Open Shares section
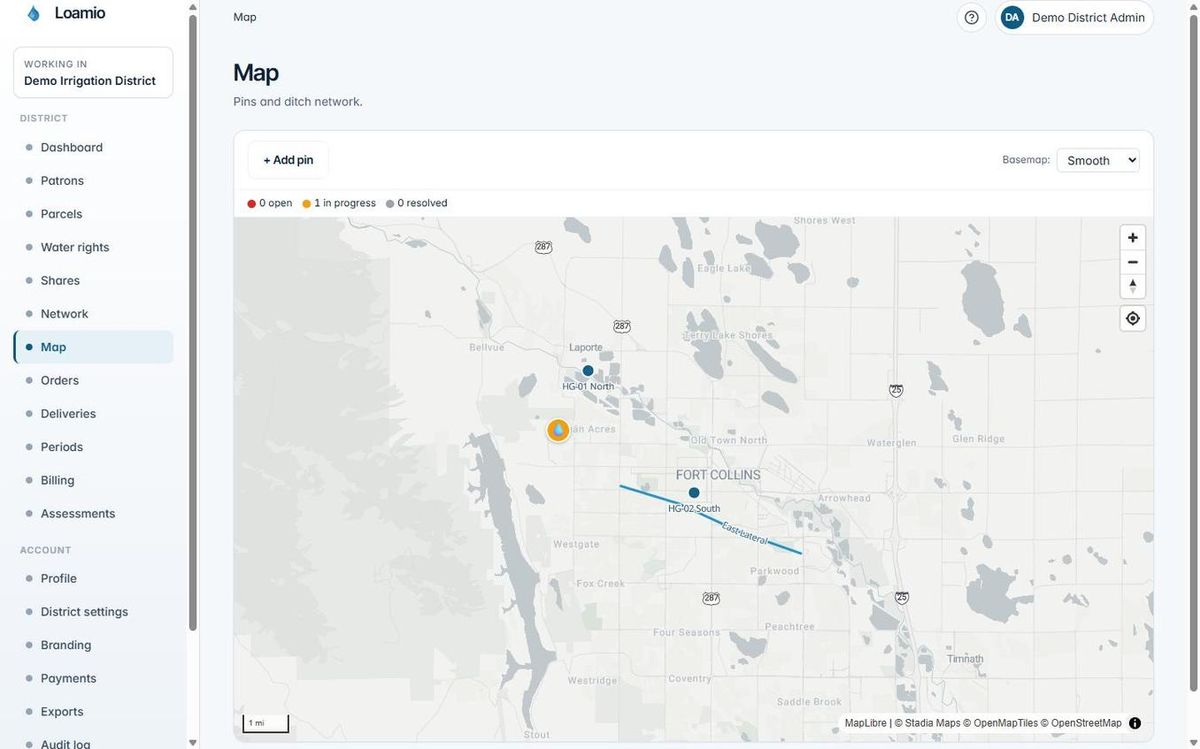The image size is (1200, 749). tap(93, 280)
